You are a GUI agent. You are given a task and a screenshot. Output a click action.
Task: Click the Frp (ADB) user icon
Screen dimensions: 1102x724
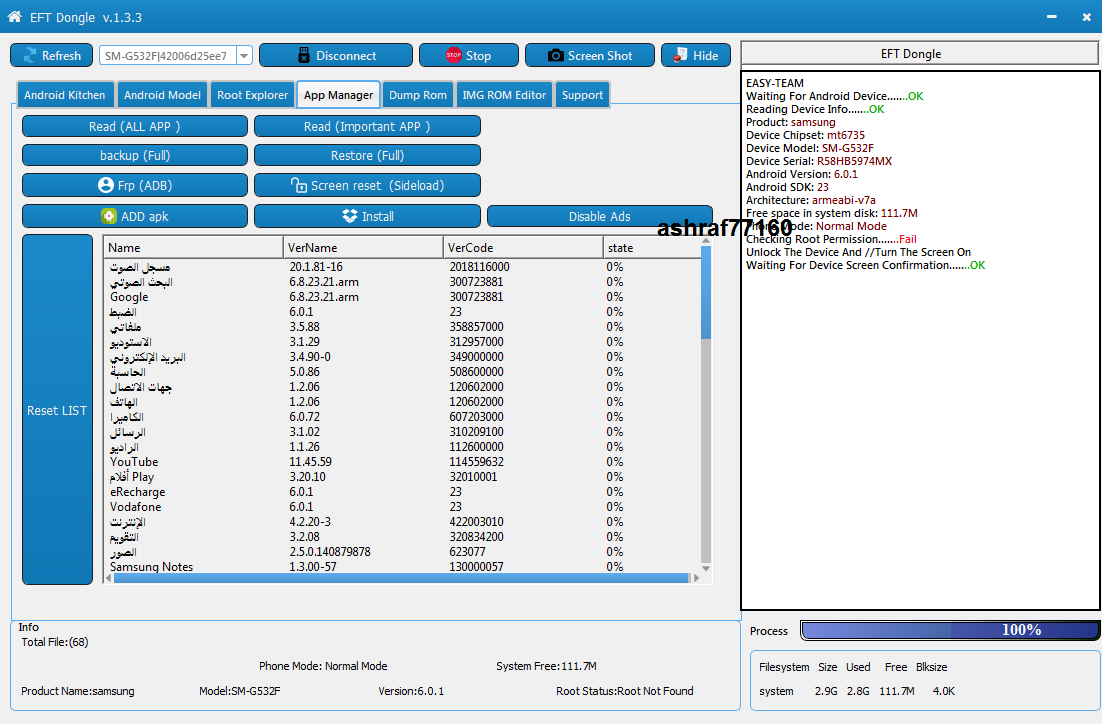click(x=105, y=185)
